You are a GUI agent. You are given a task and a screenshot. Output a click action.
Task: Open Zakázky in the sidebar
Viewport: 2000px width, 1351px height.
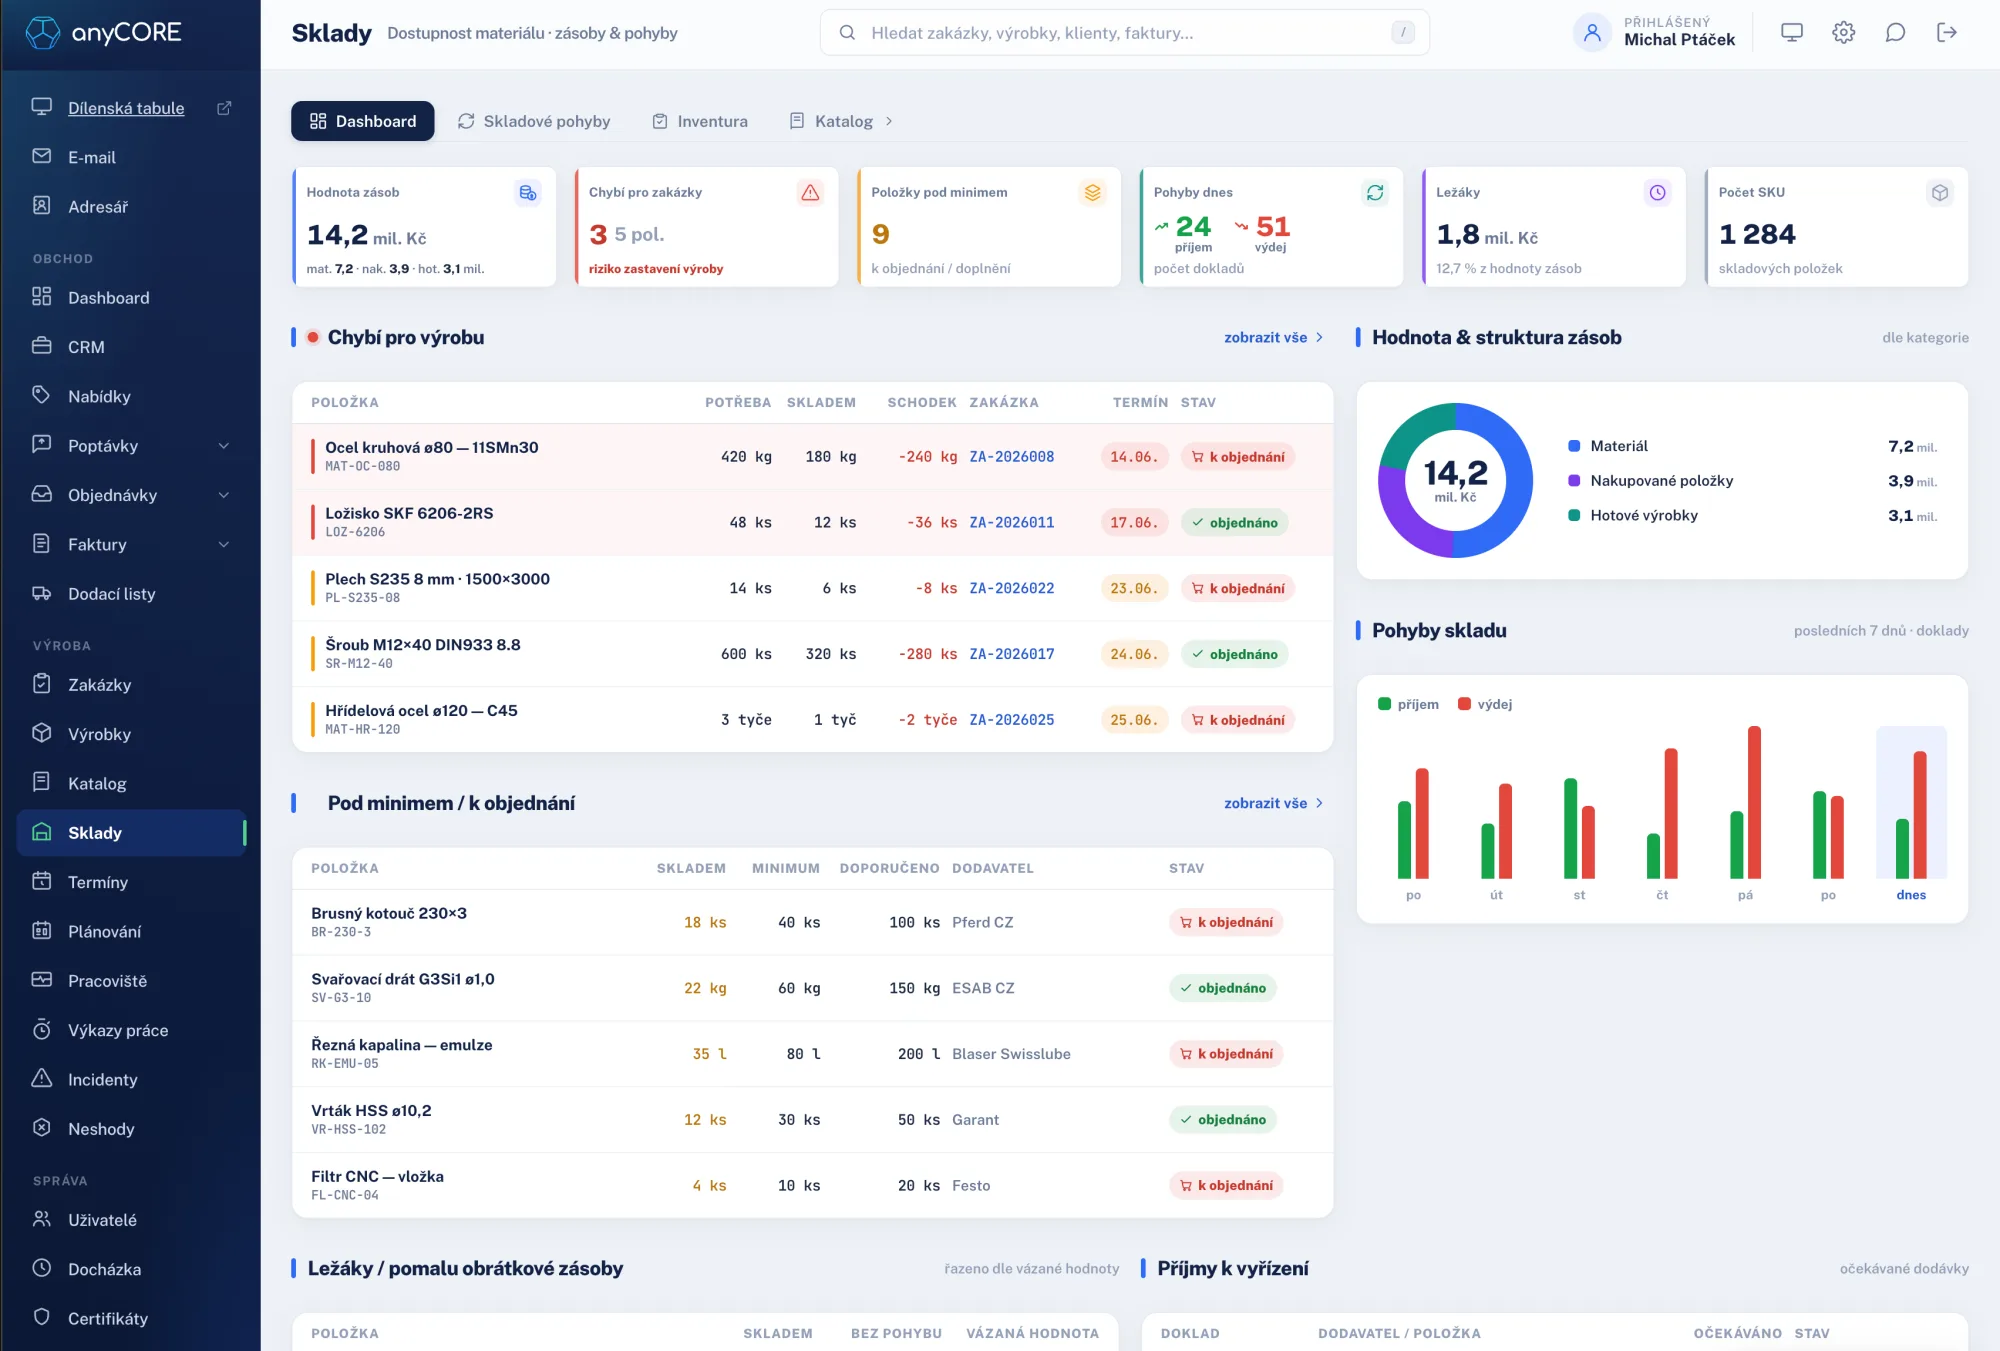[x=130, y=685]
